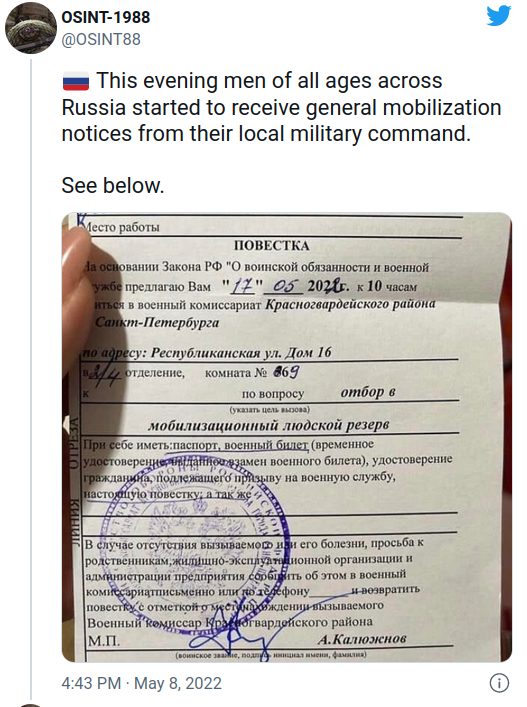Click the ПОВЕСТКА heading in the photo
This screenshot has width=527, height=707.
[x=271, y=246]
